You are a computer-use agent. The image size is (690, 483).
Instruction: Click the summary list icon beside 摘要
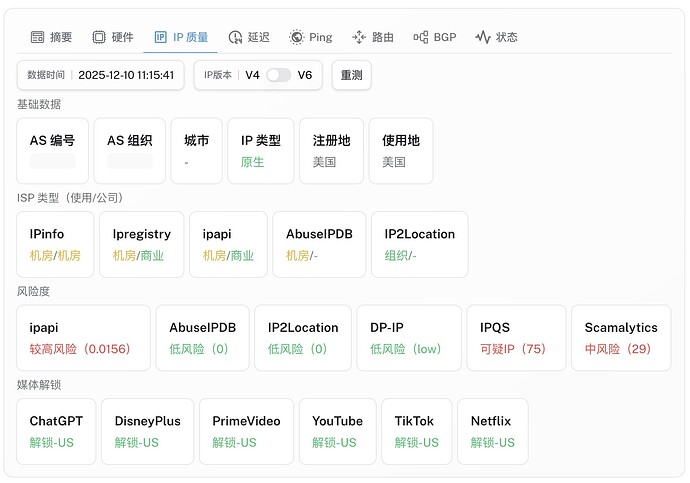pos(37,37)
